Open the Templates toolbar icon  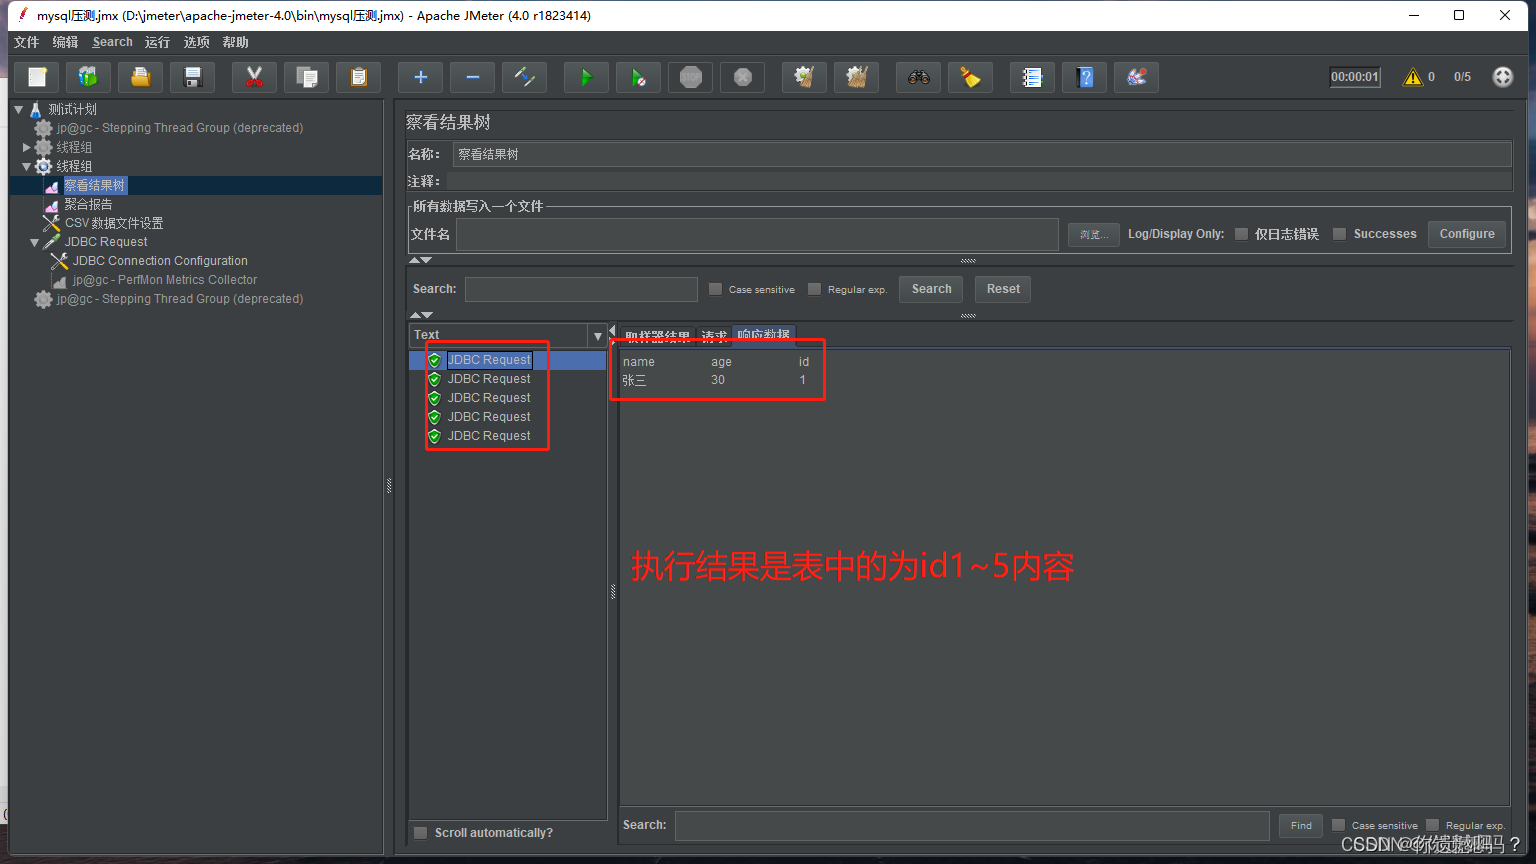pyautogui.click(x=89, y=77)
